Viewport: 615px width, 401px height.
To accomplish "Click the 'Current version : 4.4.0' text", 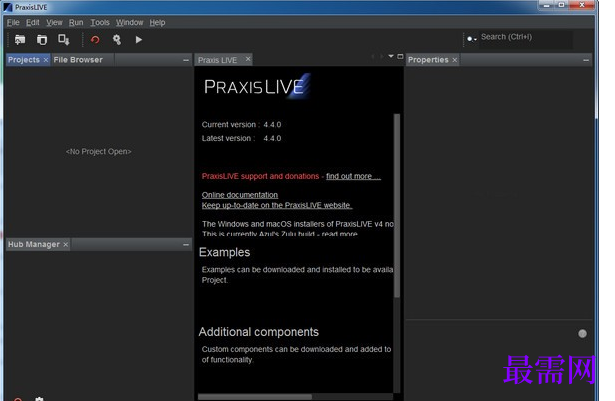I will [x=241, y=125].
